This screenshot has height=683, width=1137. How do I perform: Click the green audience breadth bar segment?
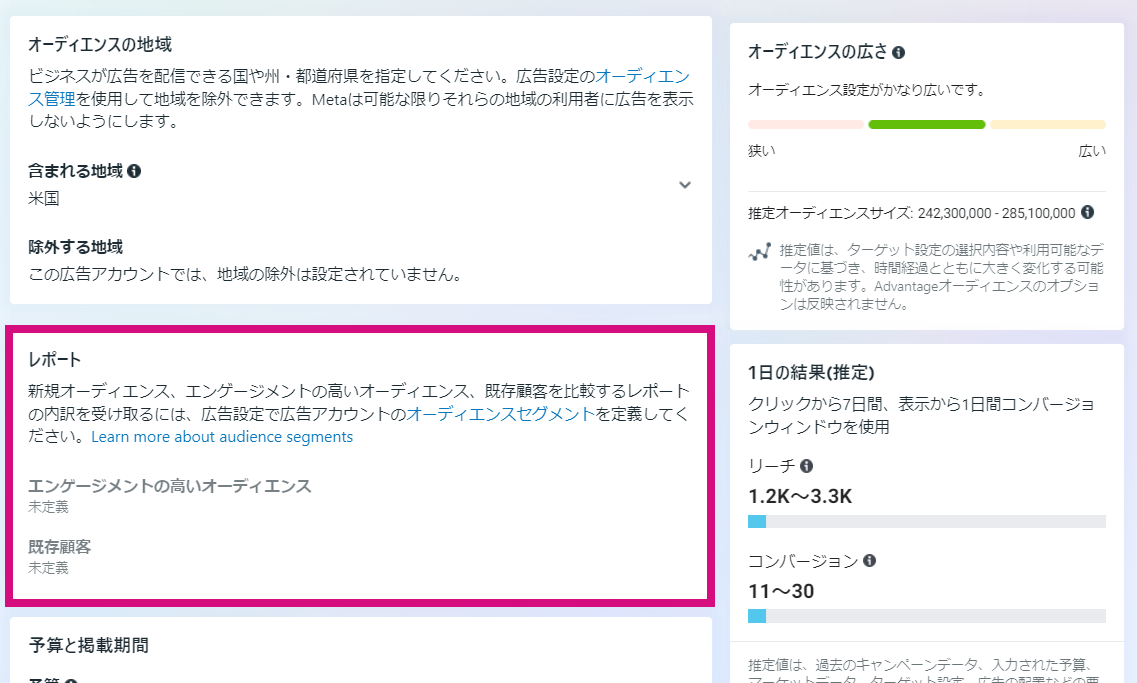pos(927,125)
